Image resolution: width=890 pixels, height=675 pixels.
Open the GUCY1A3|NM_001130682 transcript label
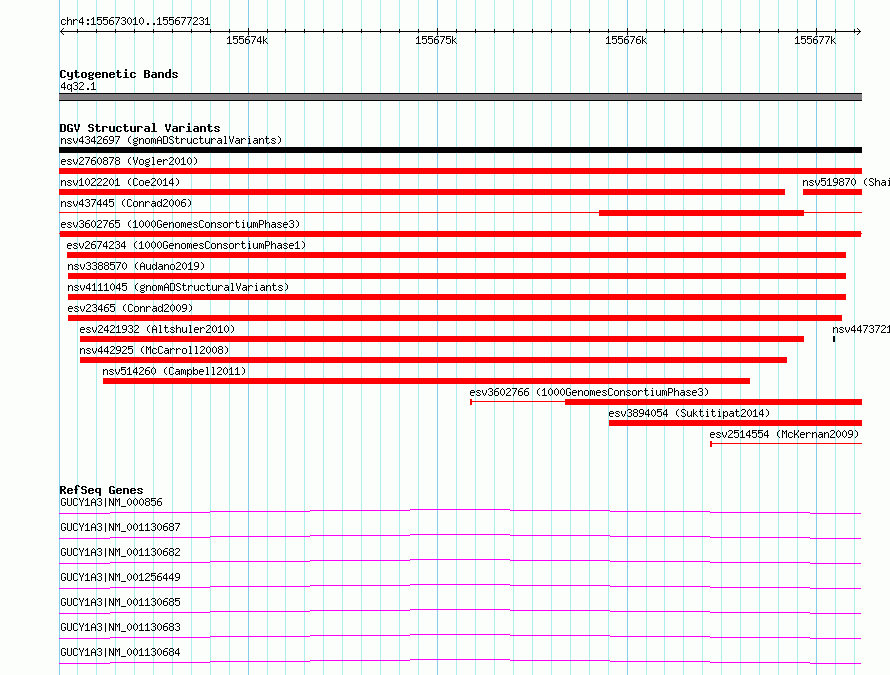coord(120,552)
